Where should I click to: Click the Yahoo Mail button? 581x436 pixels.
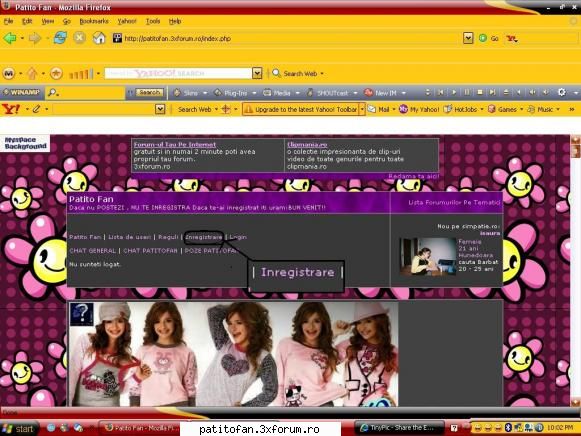[379, 109]
